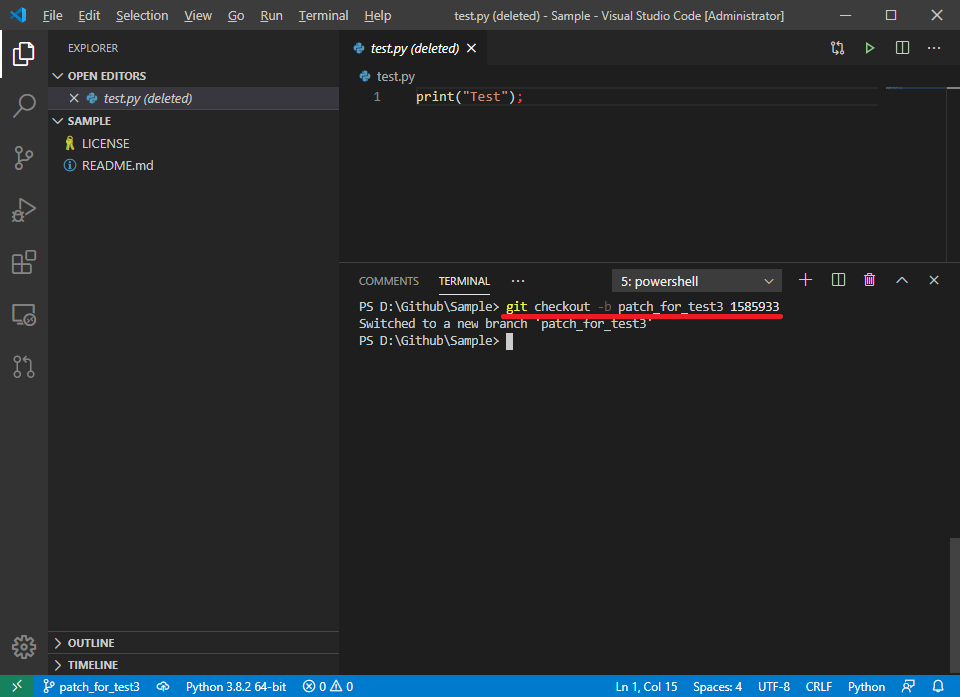Show more panel tabs ellipsis
This screenshot has width=960, height=697.
[518, 281]
